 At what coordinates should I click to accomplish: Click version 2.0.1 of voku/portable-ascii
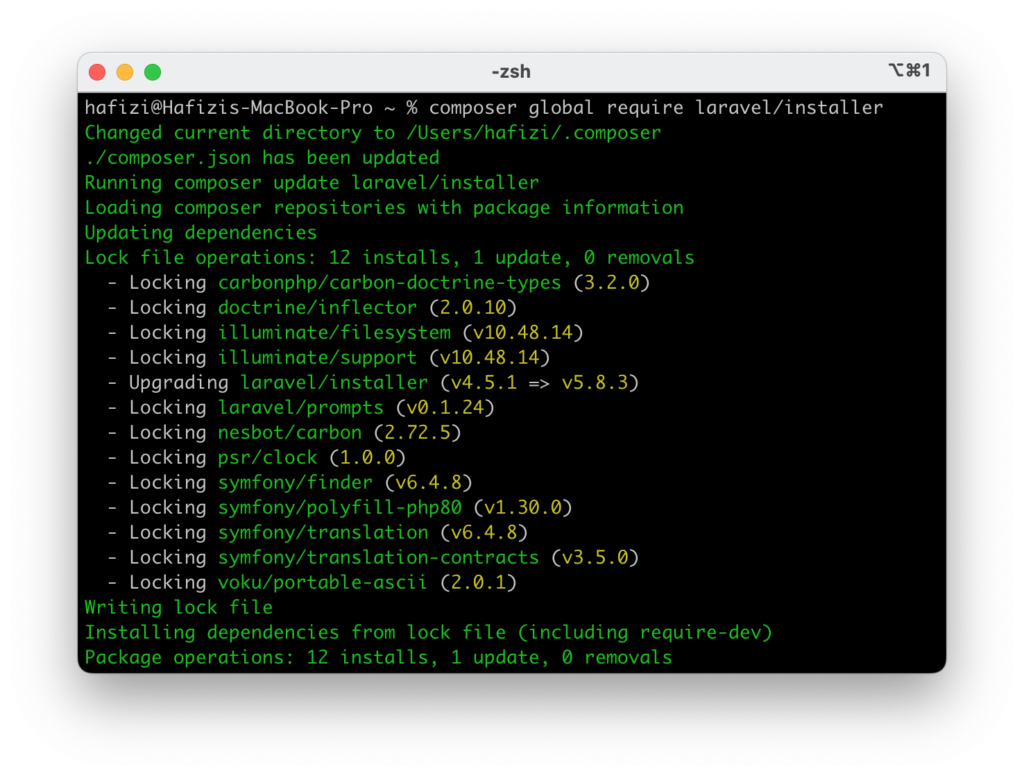point(479,583)
